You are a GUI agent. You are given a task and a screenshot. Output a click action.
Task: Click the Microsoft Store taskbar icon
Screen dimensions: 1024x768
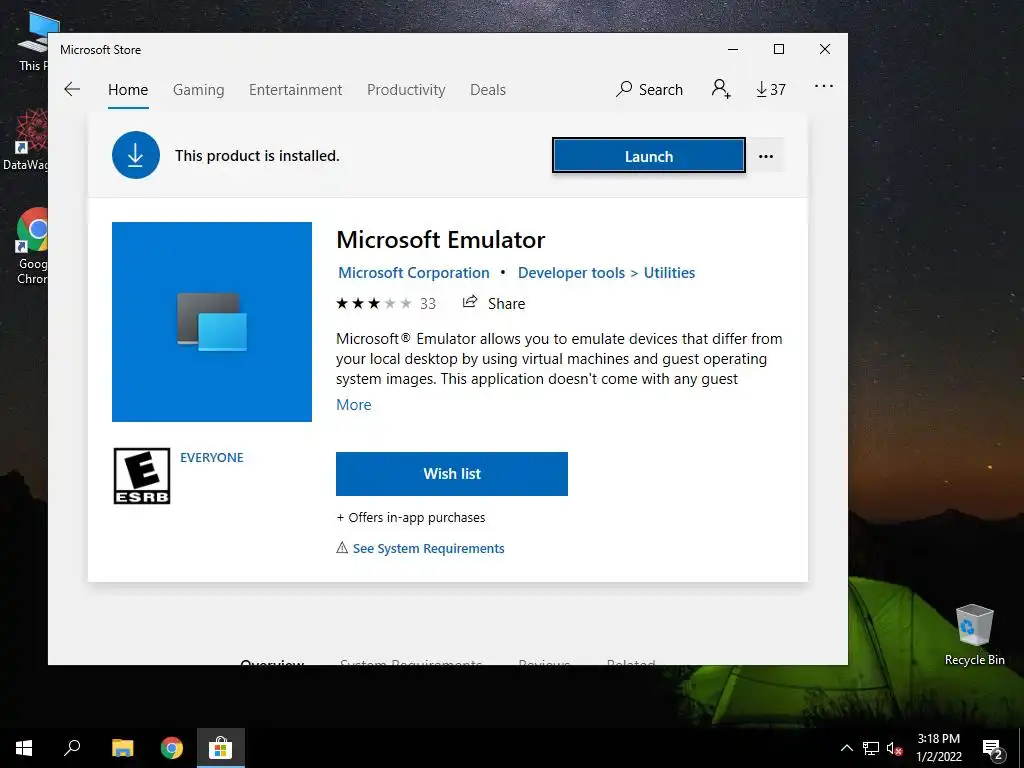click(x=221, y=748)
